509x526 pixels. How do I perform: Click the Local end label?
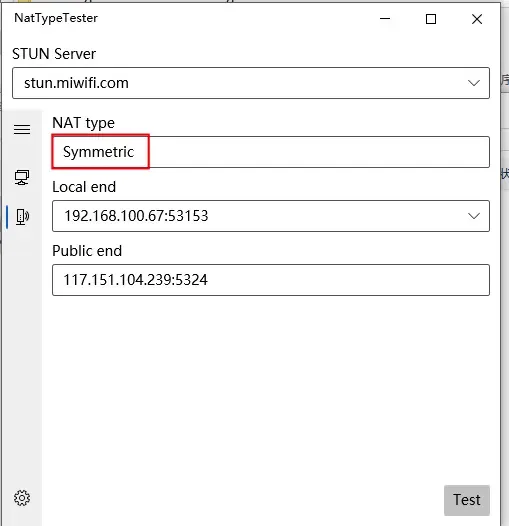(x=84, y=187)
